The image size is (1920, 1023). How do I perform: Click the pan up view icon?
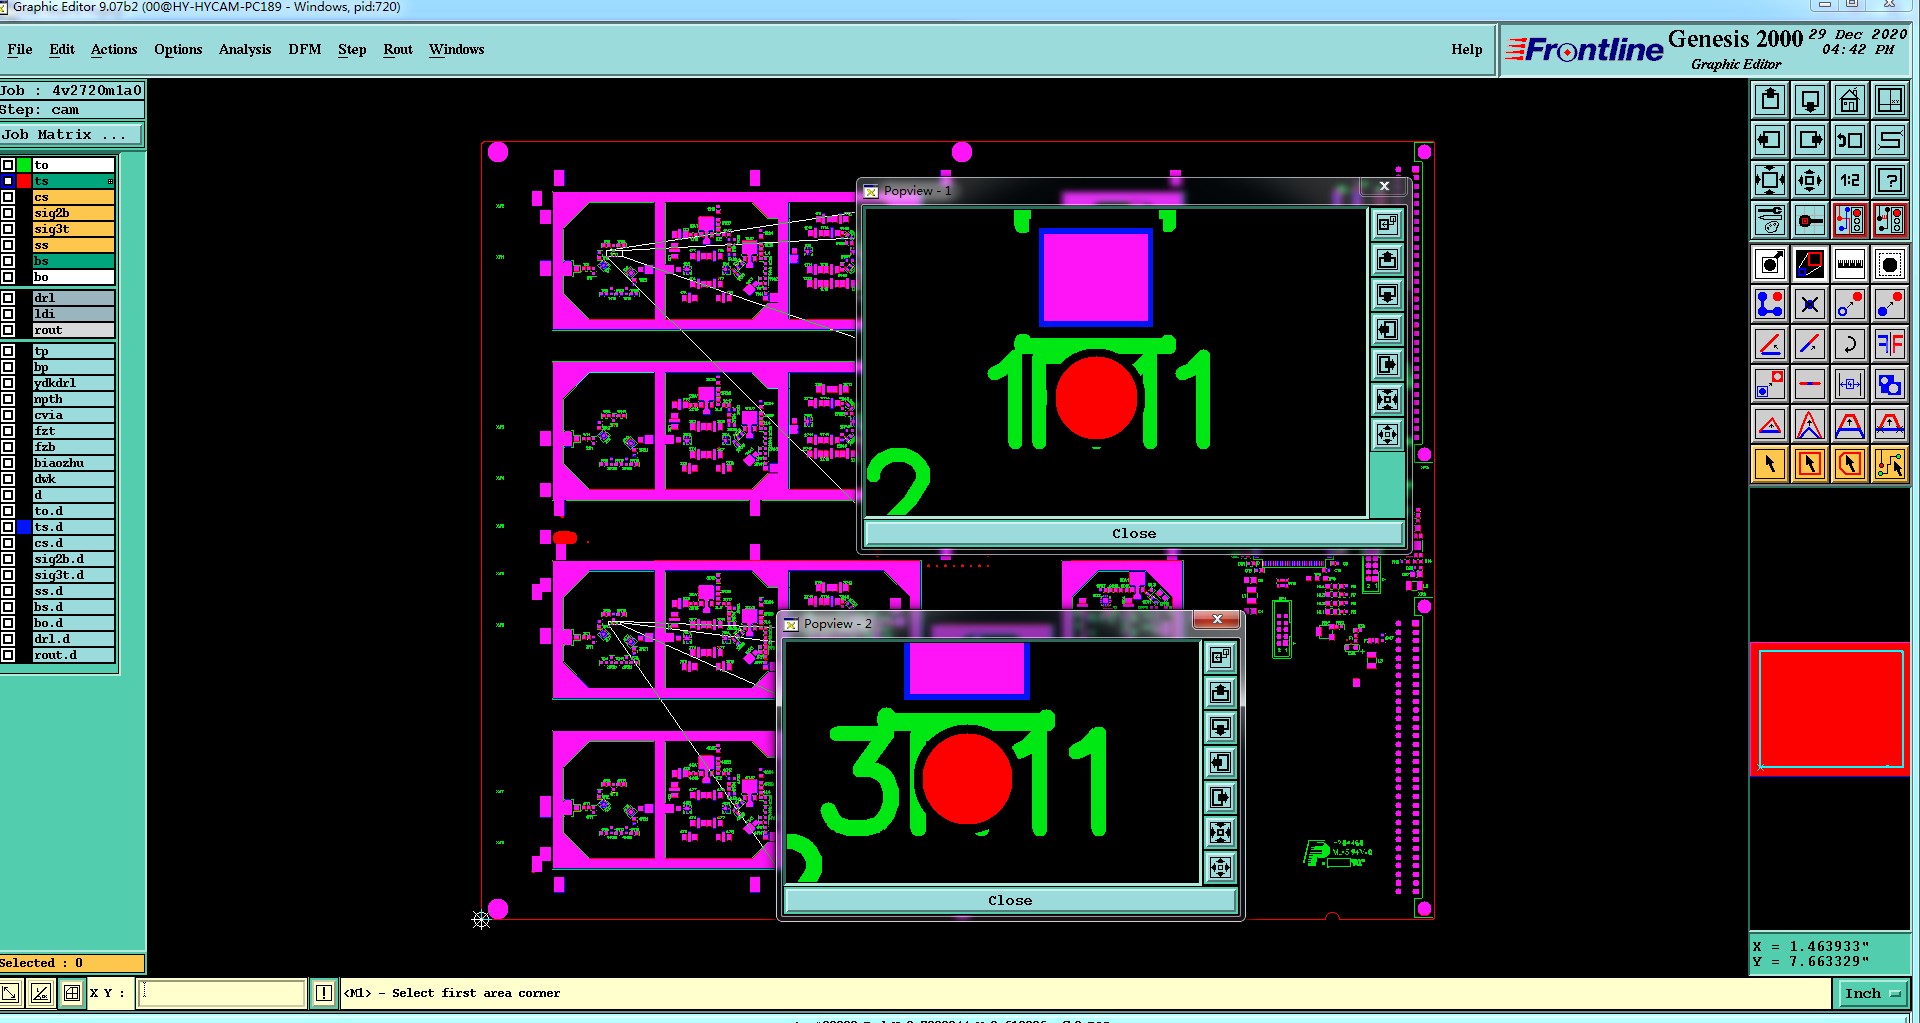coord(1770,100)
